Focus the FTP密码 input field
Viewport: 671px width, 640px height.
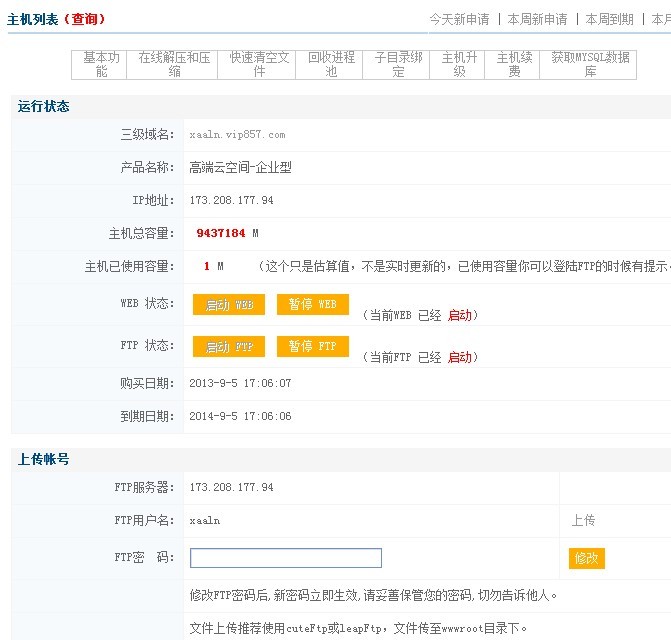point(286,558)
